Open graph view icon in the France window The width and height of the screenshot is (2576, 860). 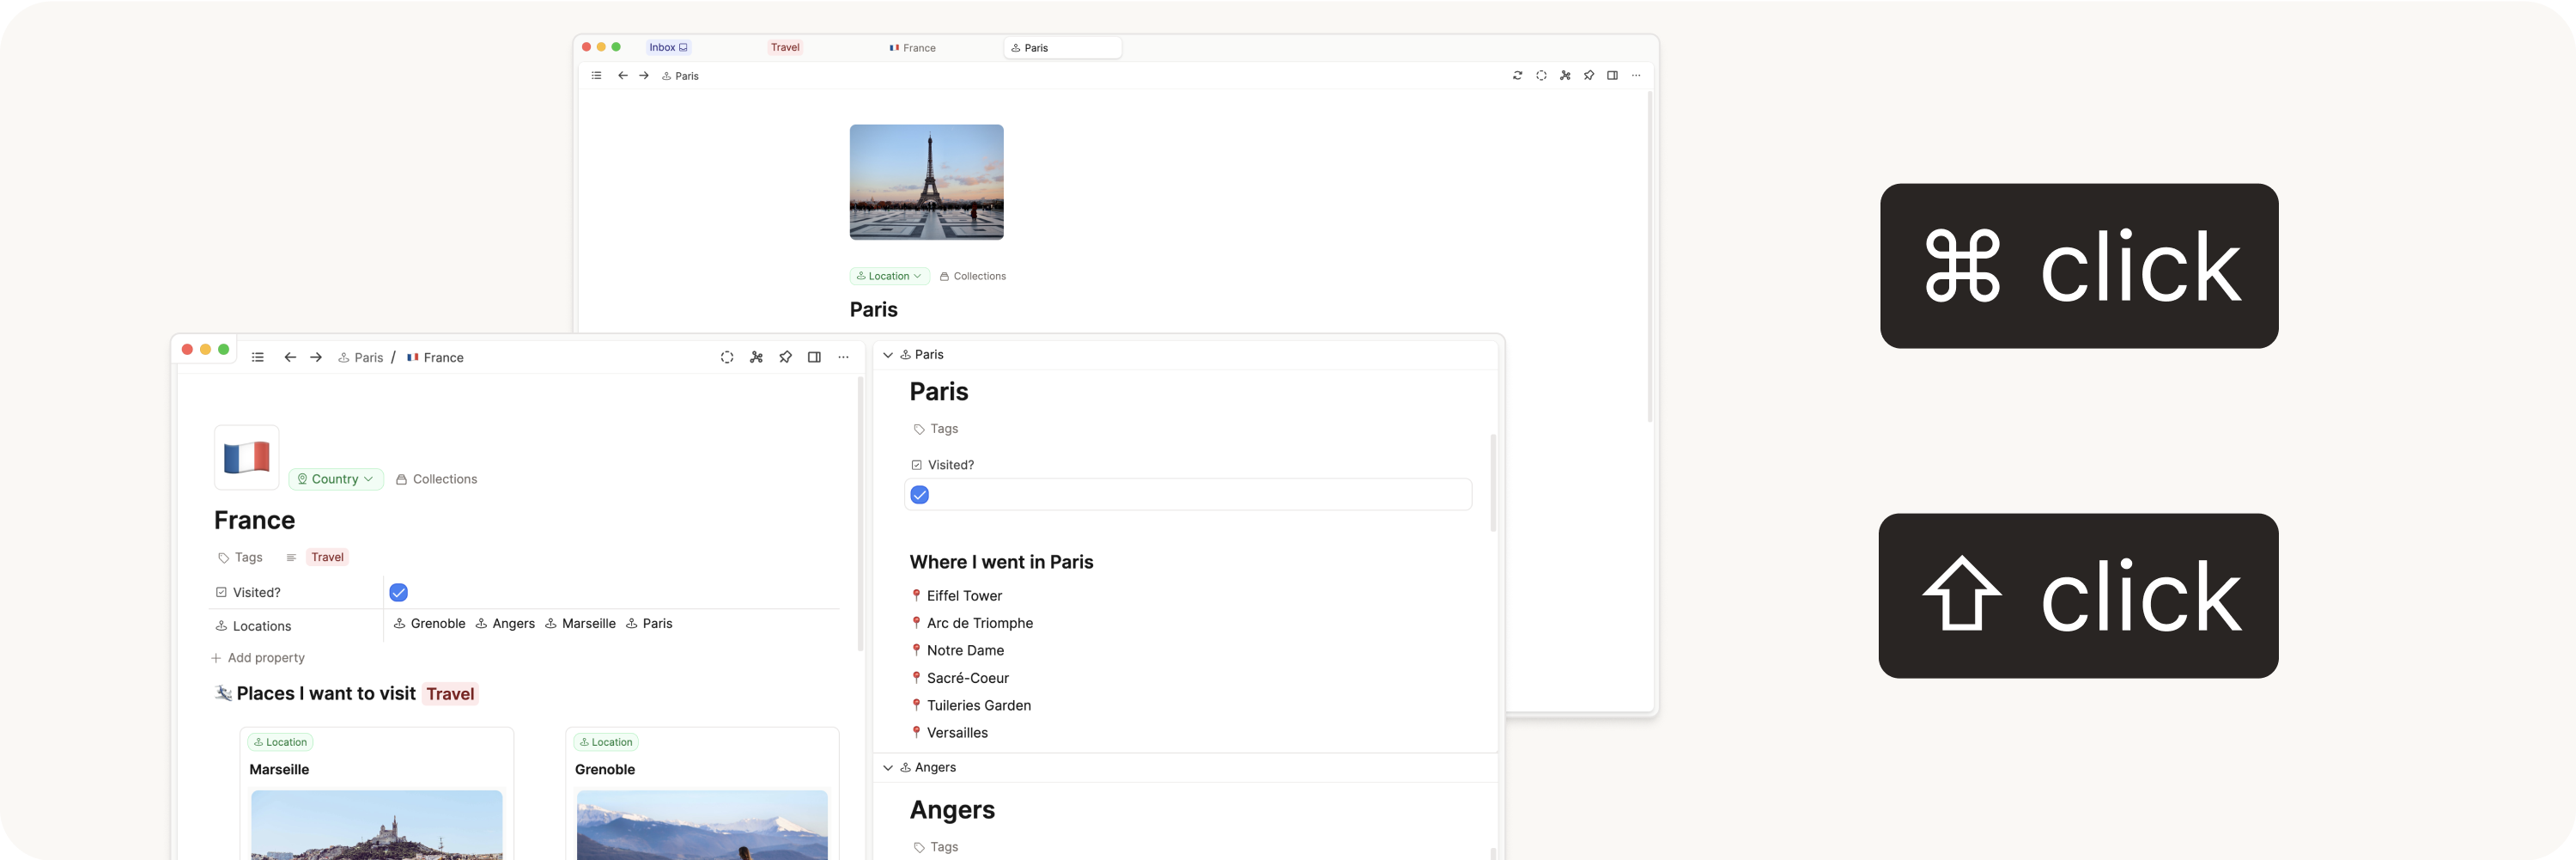(x=756, y=358)
